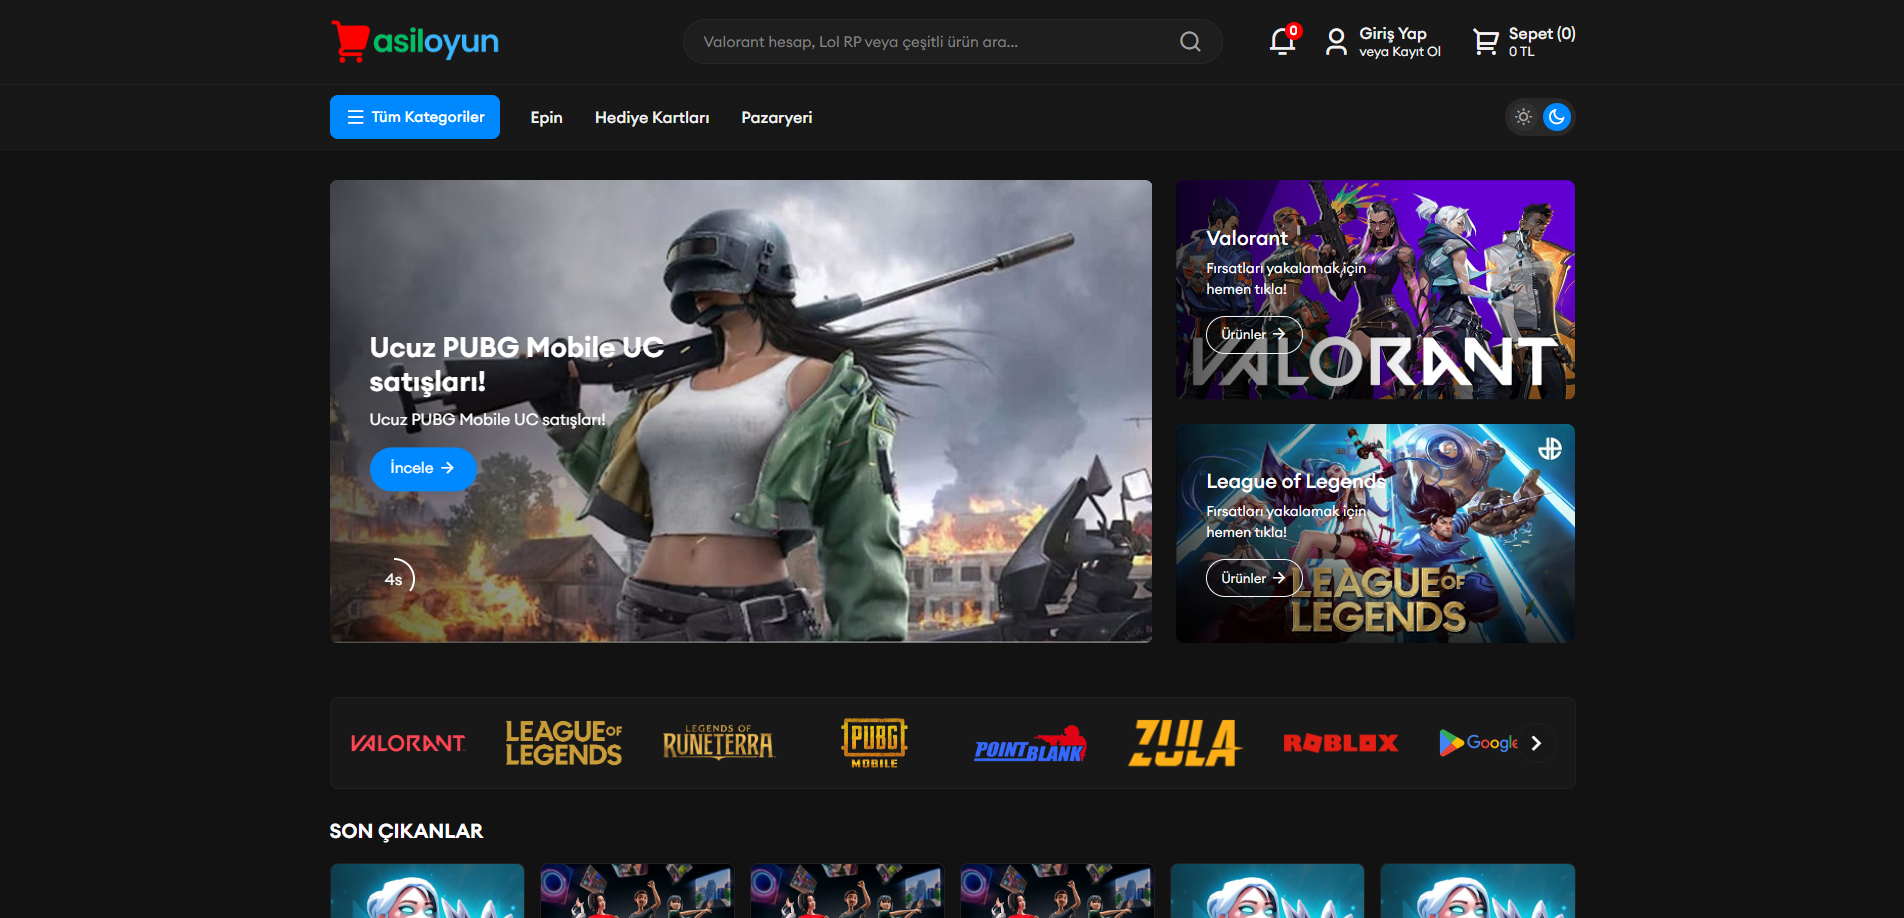Click the asiloyun shopping cart logo

coord(350,41)
